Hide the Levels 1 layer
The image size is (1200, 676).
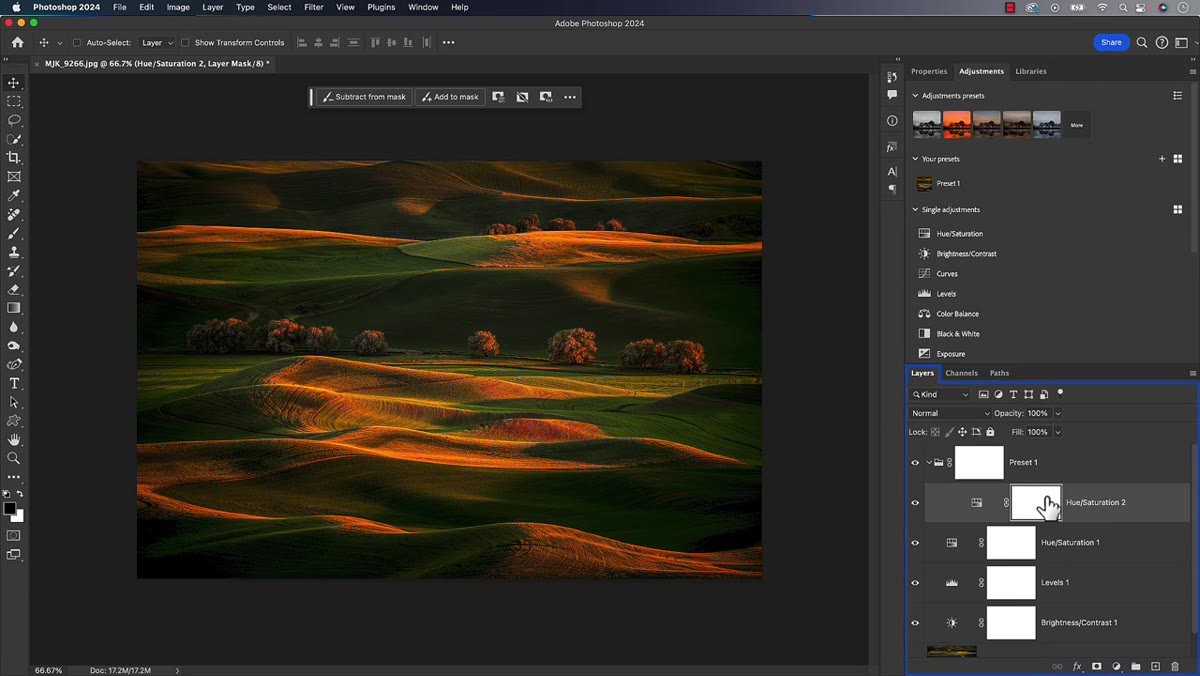point(915,582)
